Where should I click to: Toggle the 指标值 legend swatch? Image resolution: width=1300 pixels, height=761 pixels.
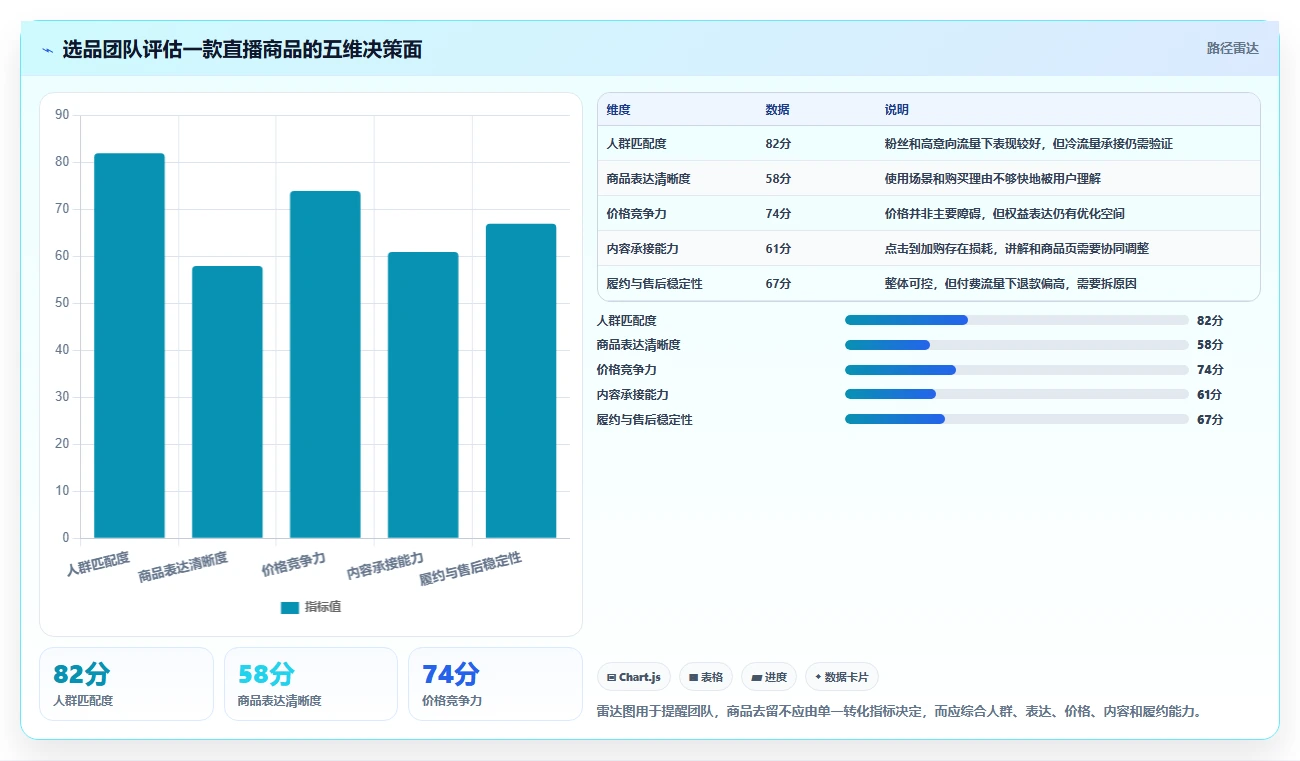[290, 607]
